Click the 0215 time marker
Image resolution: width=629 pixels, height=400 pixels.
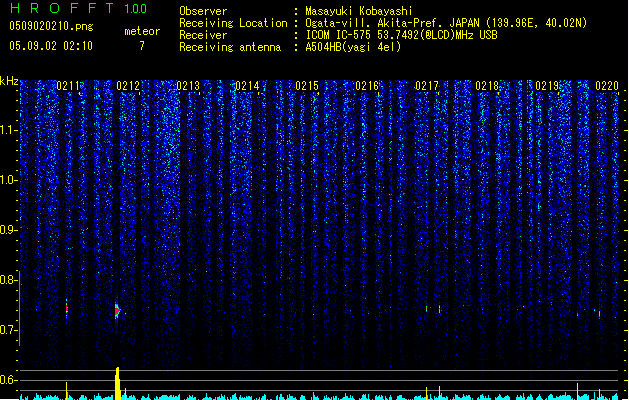307,86
